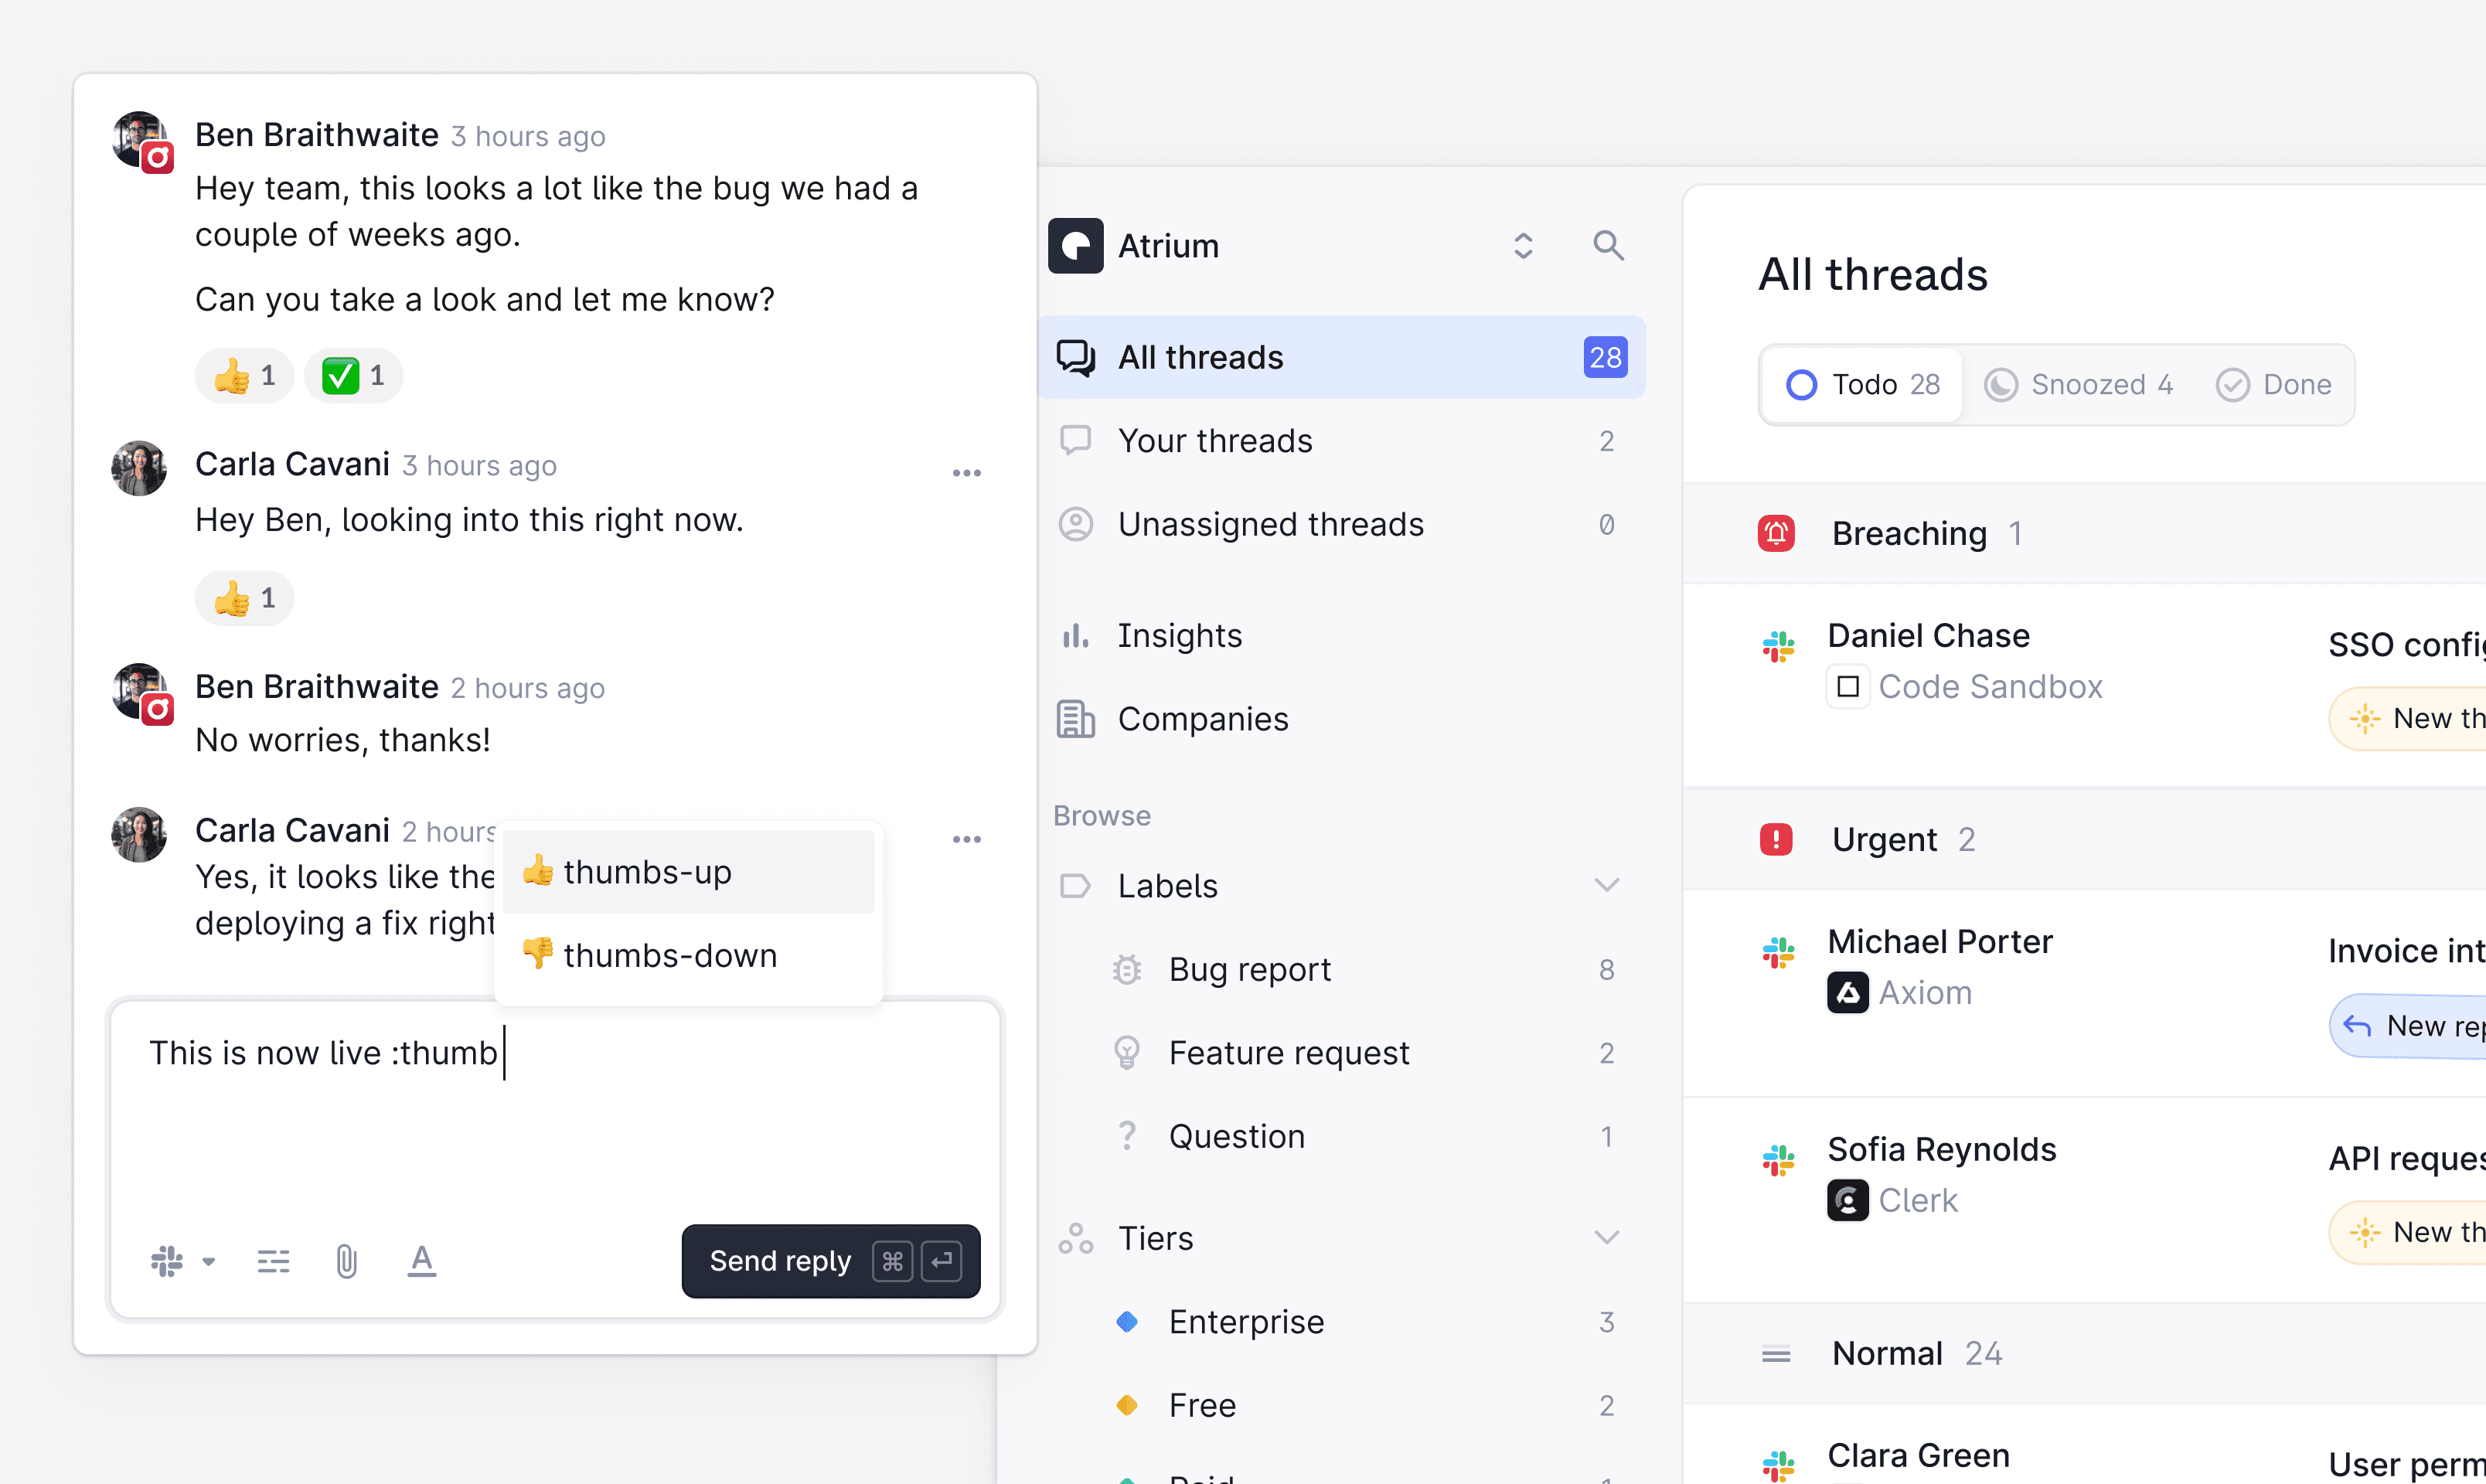Click the search magnifier icon
2486x1484 pixels.
(1607, 245)
